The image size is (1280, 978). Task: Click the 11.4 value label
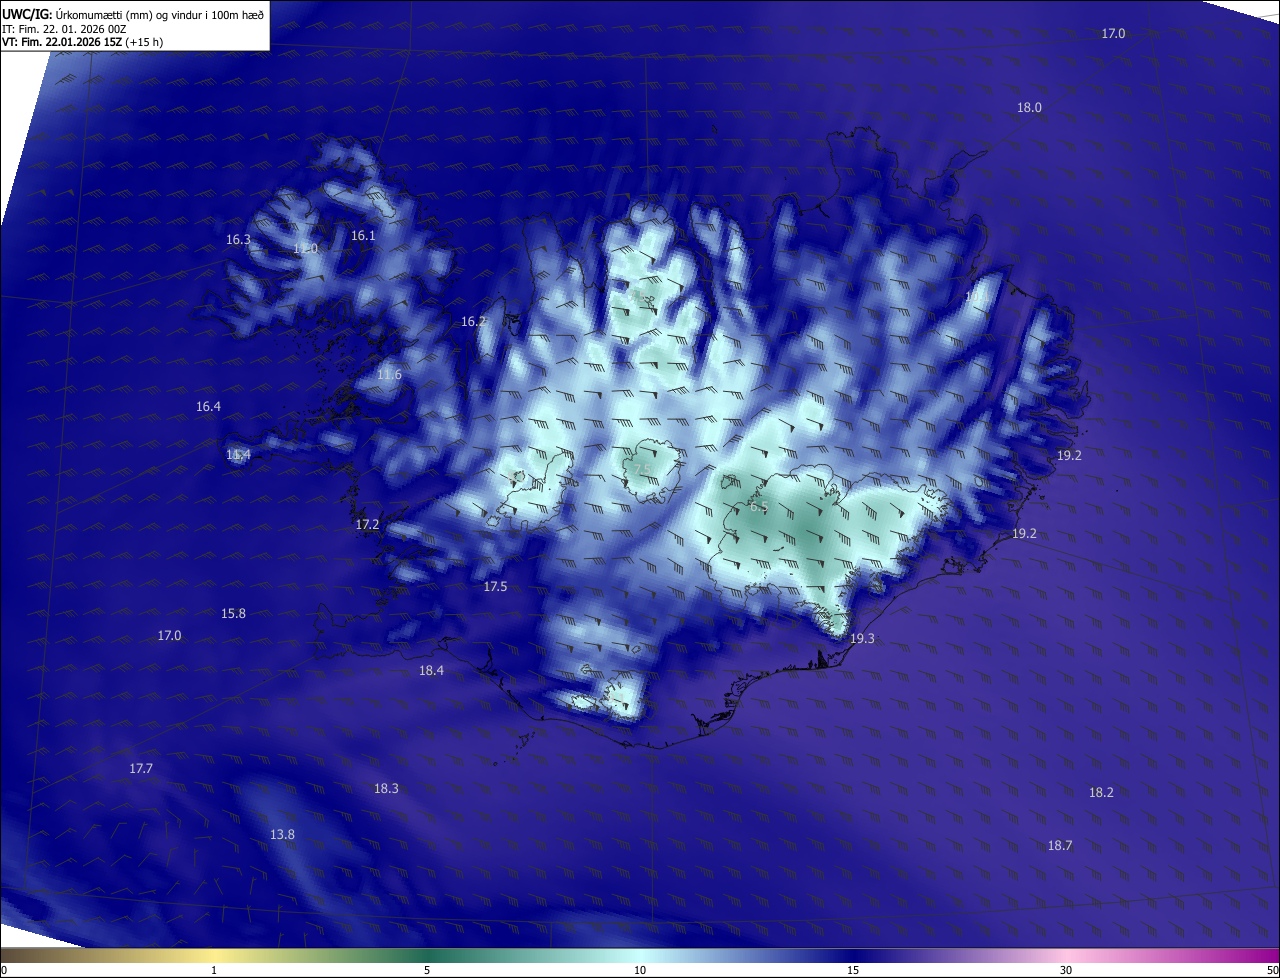(238, 455)
